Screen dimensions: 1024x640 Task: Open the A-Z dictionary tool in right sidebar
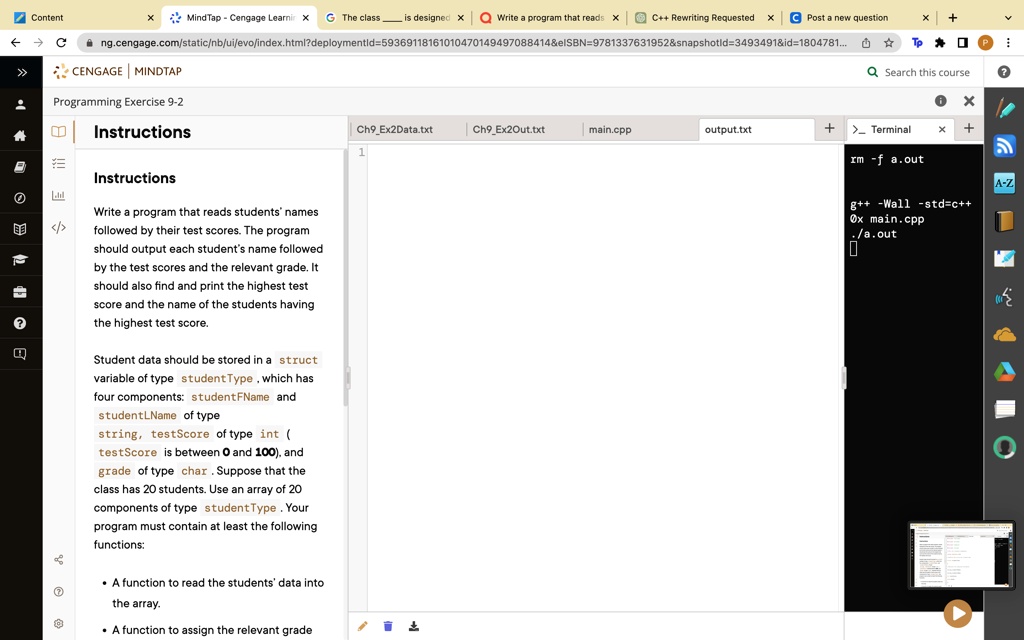pos(1005,182)
